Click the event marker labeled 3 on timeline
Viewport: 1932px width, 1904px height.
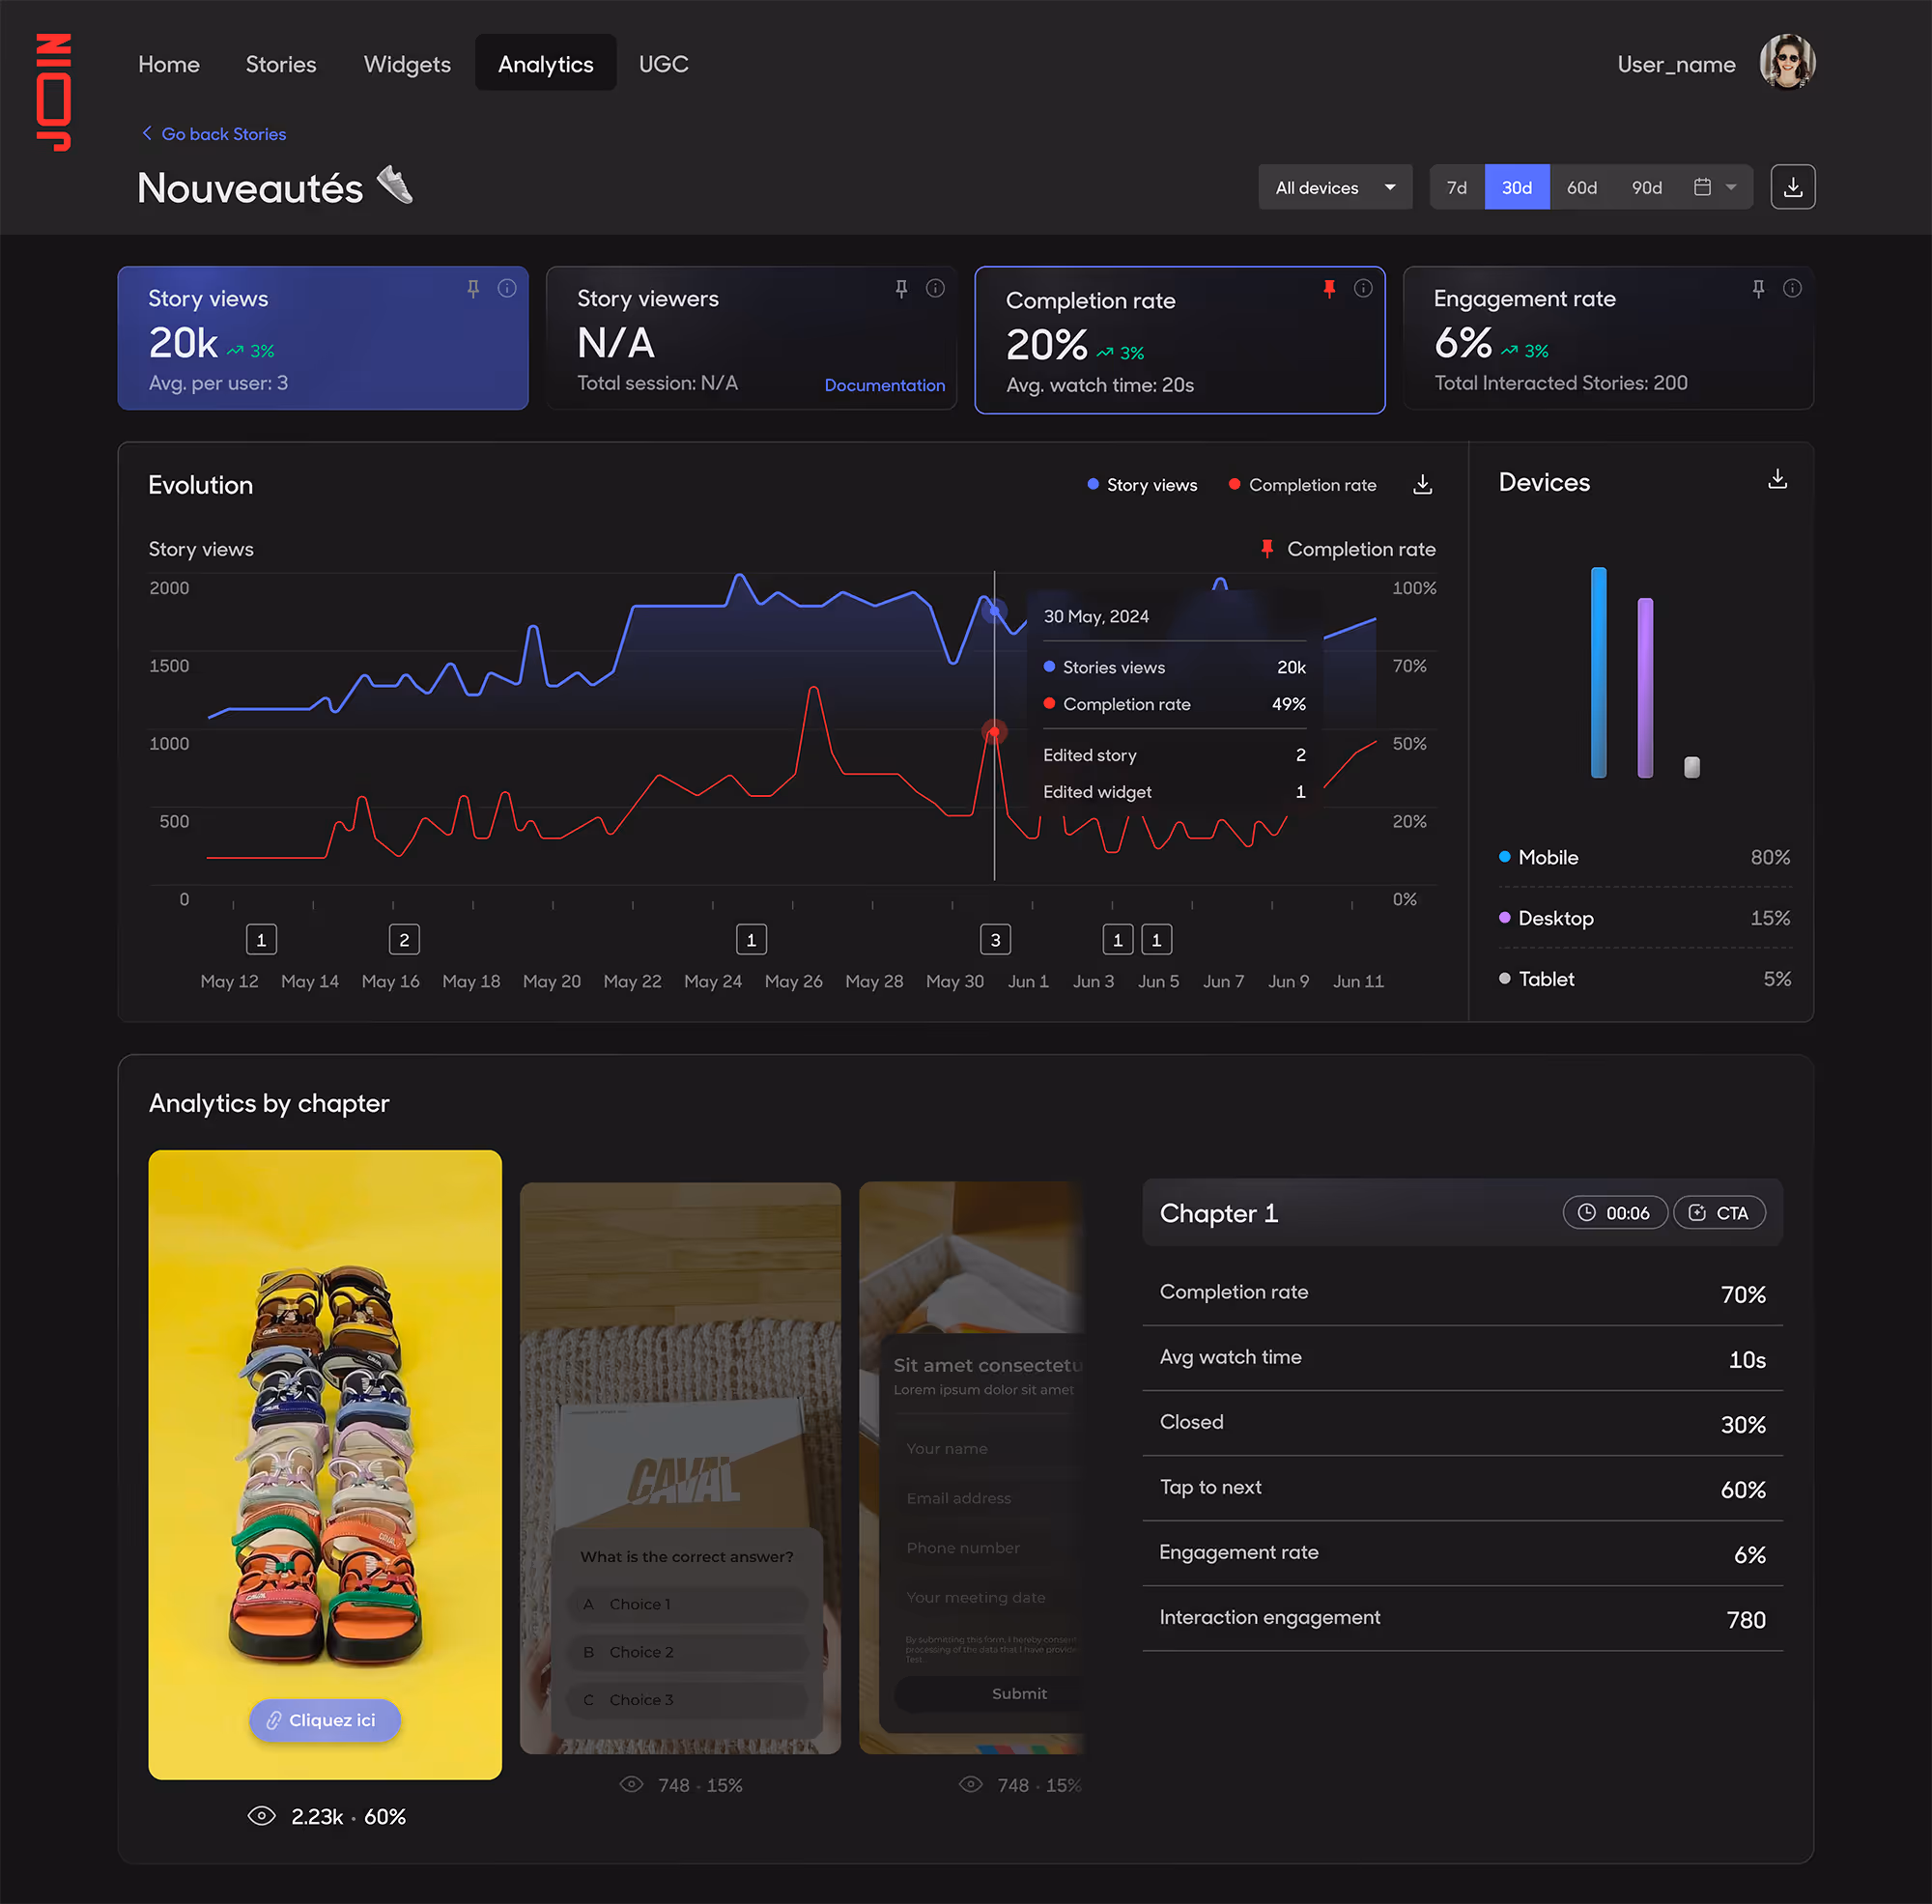(995, 940)
